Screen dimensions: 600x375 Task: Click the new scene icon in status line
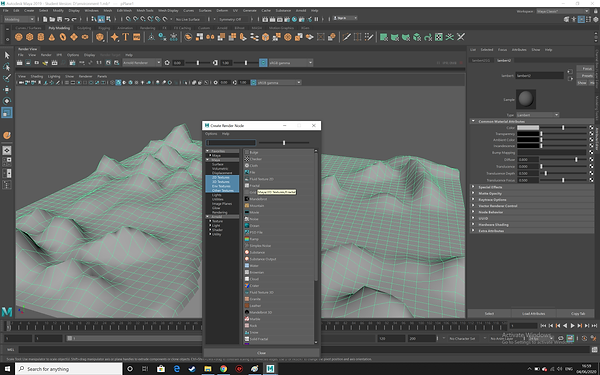pos(45,19)
